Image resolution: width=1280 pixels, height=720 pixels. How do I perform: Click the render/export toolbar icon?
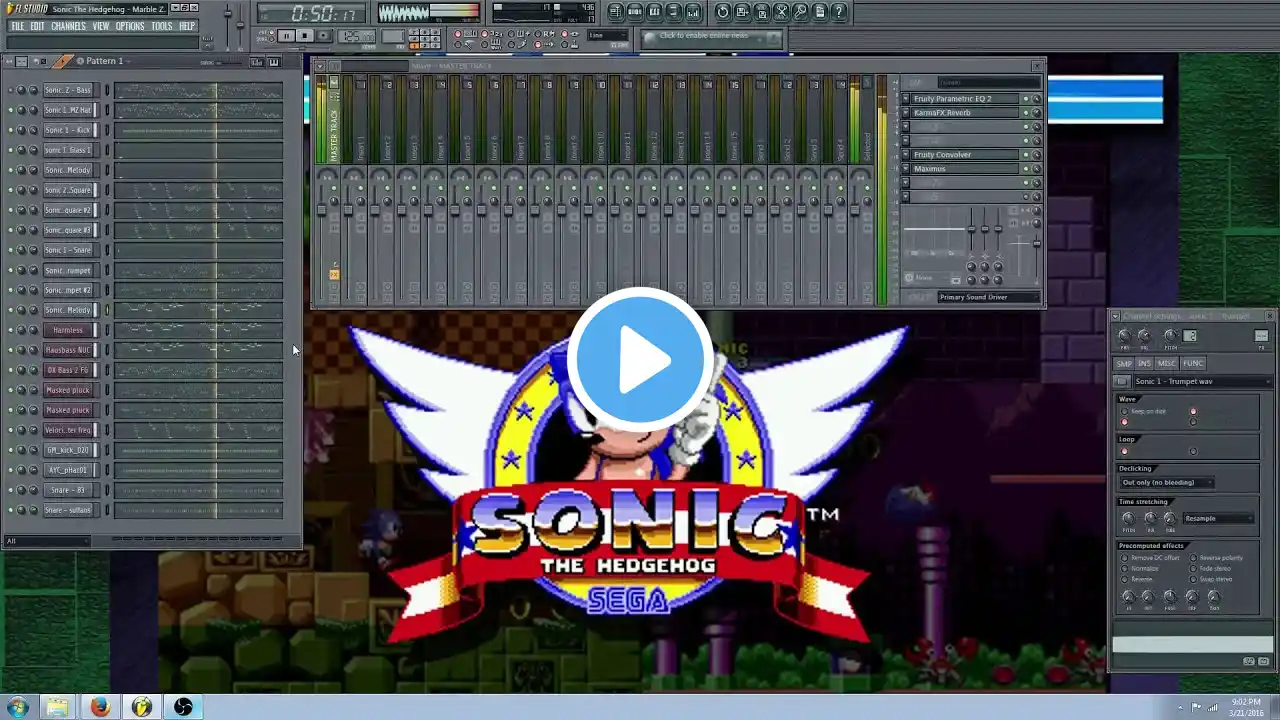762,12
